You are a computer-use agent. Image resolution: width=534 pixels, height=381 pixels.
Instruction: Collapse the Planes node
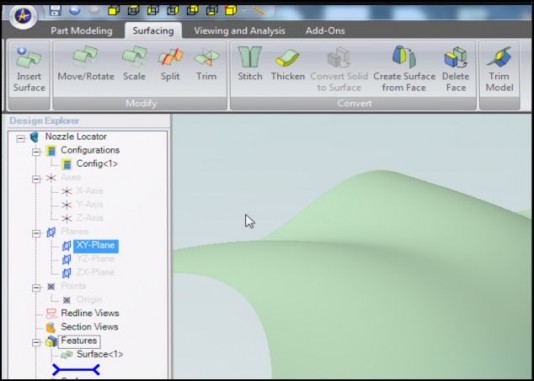(x=36, y=234)
